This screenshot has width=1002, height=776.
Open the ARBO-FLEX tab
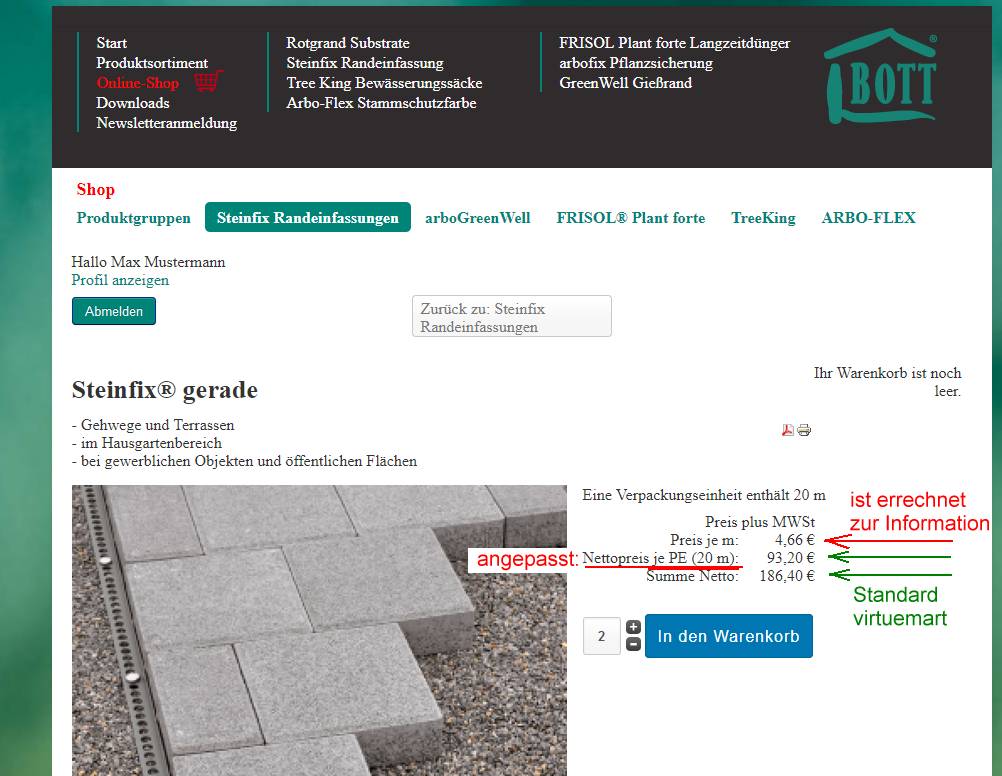tap(868, 218)
